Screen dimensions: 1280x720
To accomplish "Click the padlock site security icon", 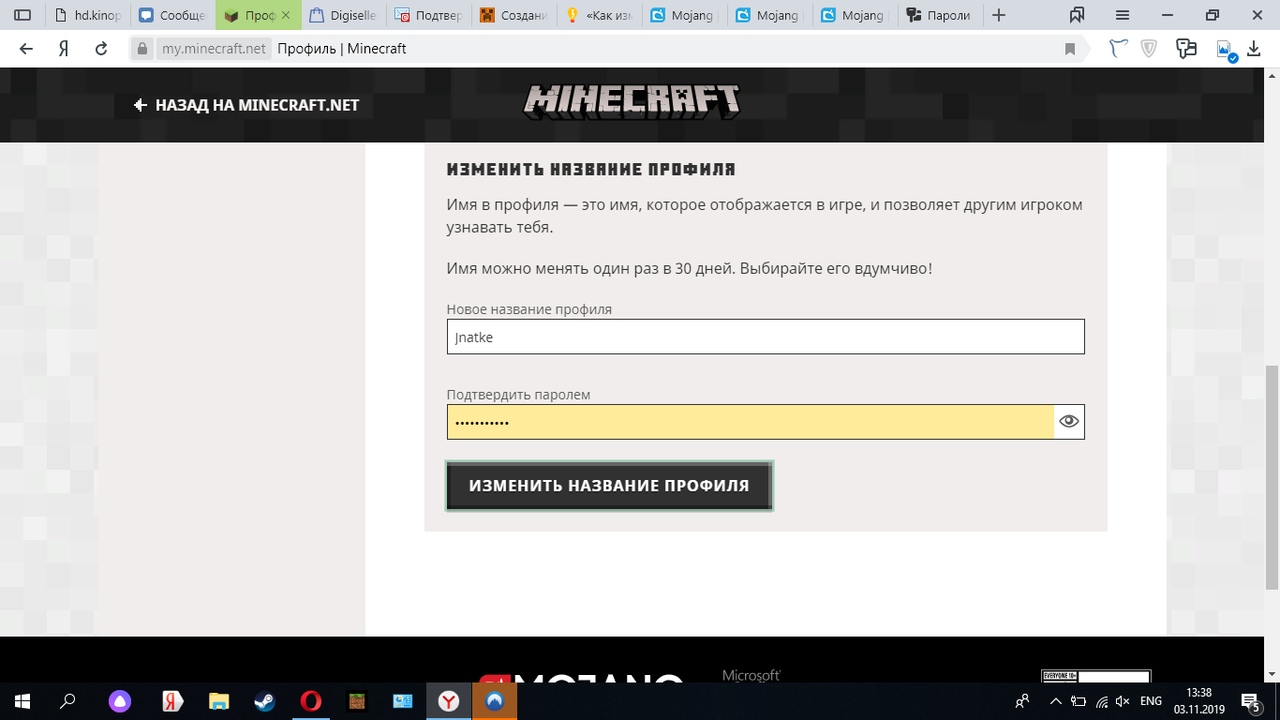I will pos(143,49).
